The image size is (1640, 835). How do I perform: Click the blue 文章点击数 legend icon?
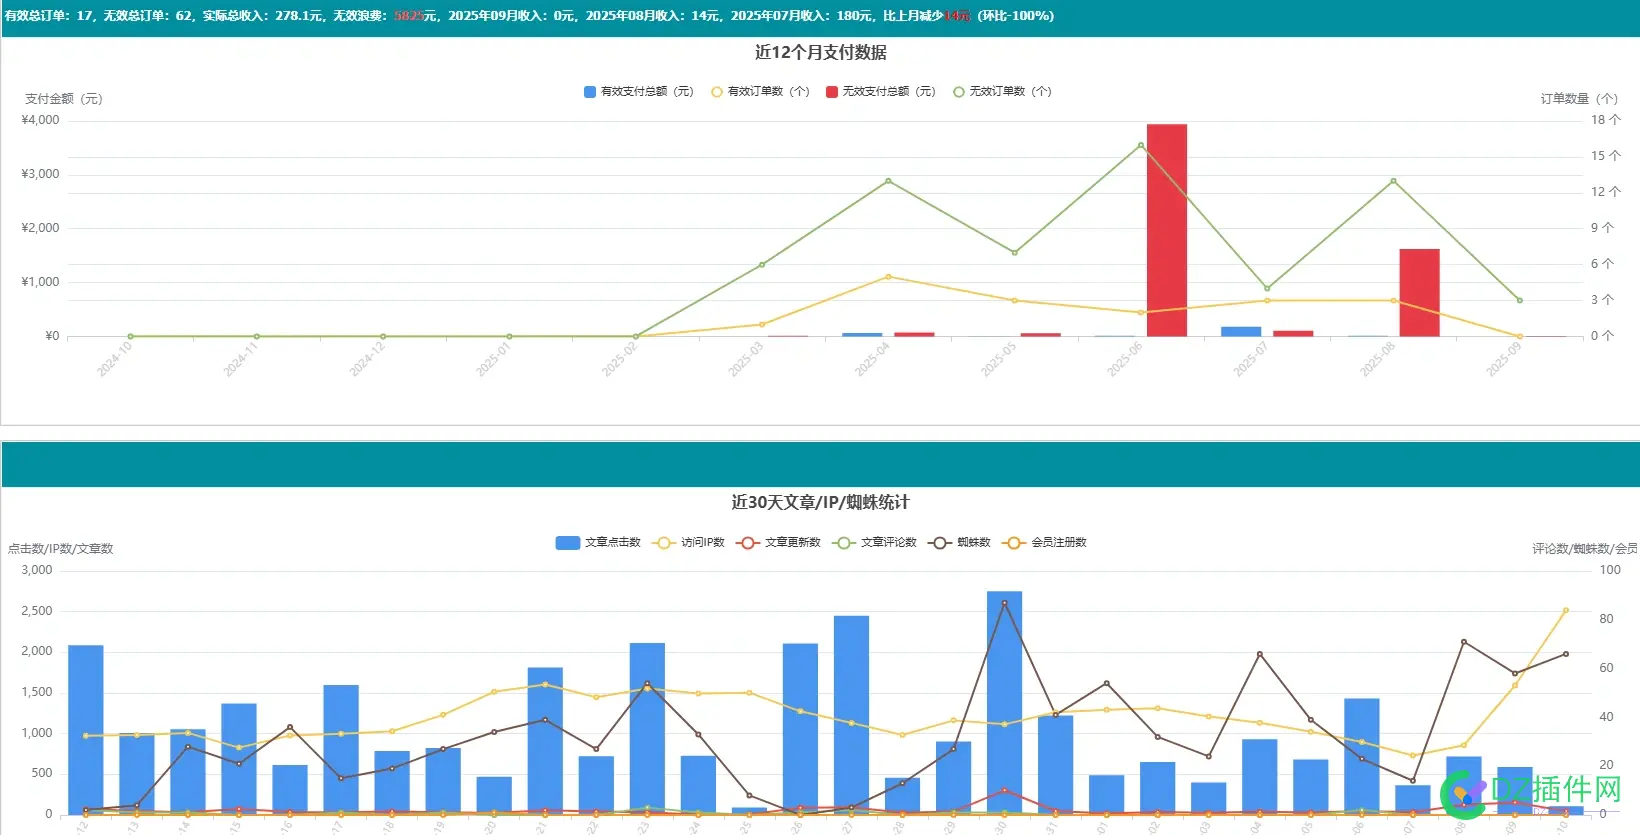[x=568, y=543]
